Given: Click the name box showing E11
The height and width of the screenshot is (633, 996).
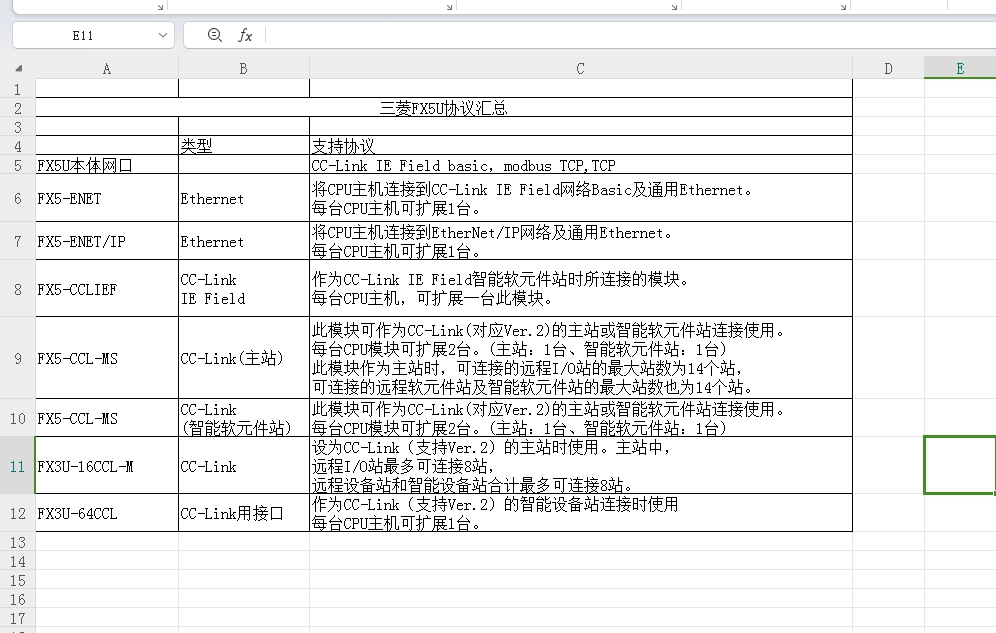Looking at the screenshot, I should tap(83, 35).
